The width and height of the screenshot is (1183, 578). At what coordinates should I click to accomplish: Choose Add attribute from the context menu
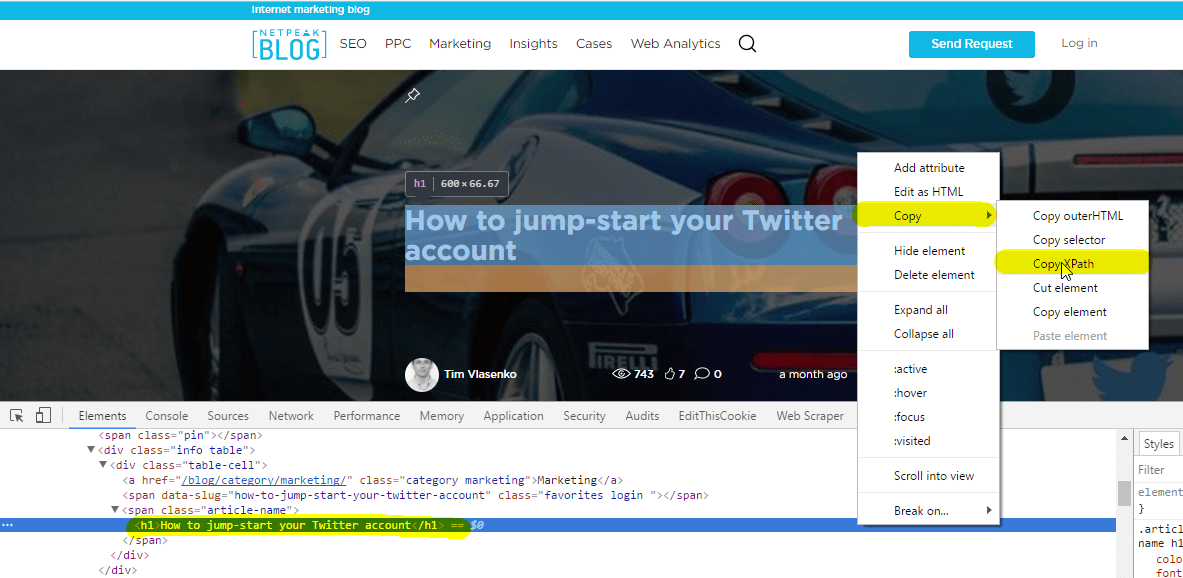(x=929, y=168)
